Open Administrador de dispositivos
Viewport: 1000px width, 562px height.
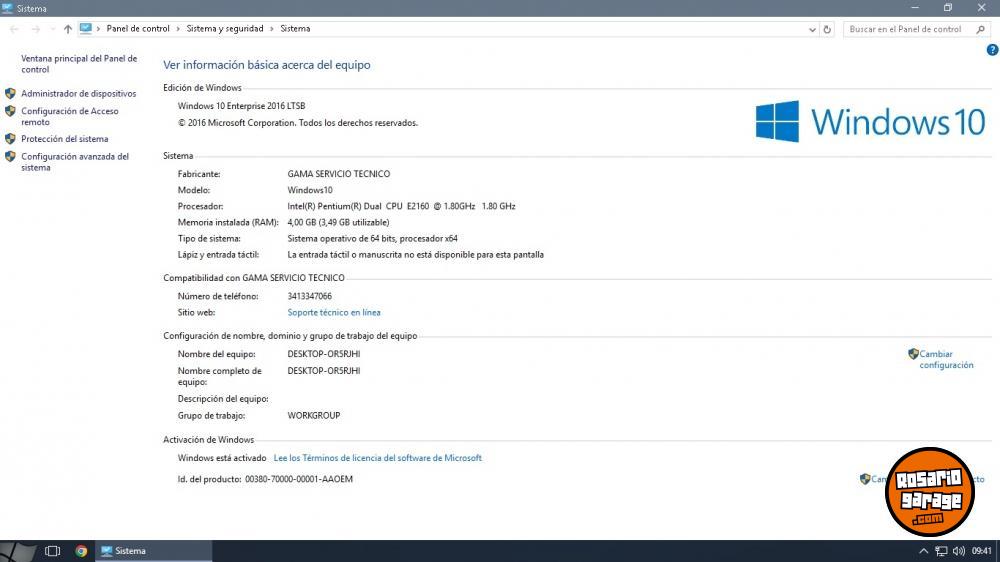point(78,93)
